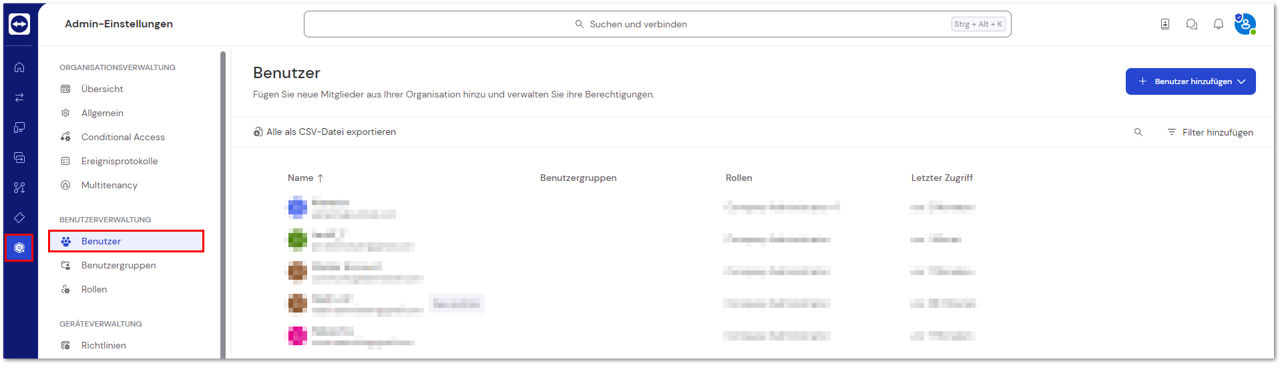
Task: Open Conditional Access menu item
Action: pos(122,137)
